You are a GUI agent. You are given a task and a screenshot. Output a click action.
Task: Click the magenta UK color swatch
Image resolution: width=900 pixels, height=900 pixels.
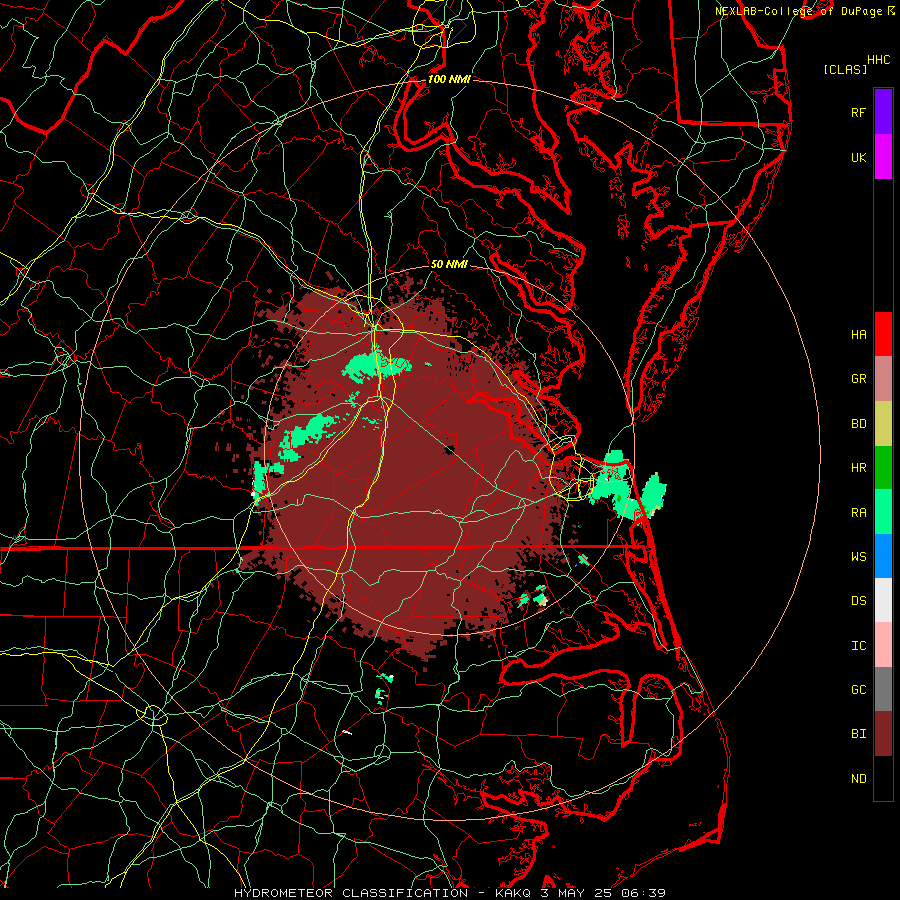click(883, 157)
